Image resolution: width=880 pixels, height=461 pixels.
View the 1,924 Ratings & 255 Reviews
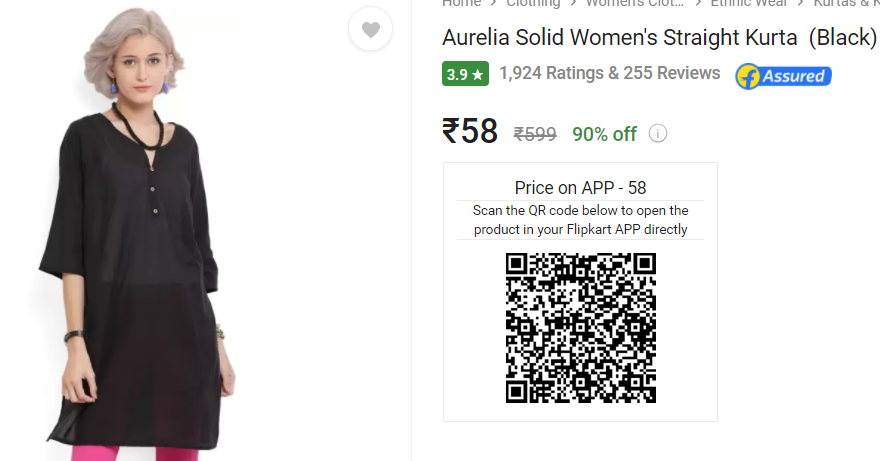pyautogui.click(x=609, y=73)
